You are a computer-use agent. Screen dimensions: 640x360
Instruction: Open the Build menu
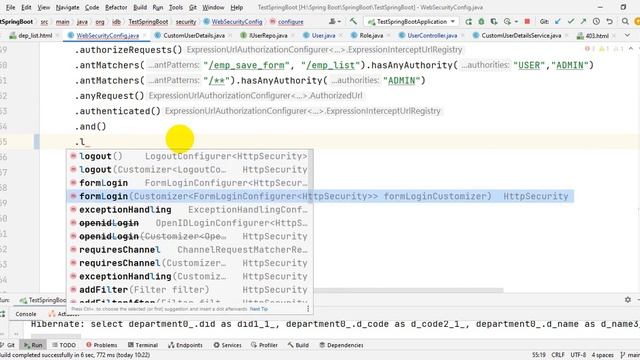click(x=140, y=7)
